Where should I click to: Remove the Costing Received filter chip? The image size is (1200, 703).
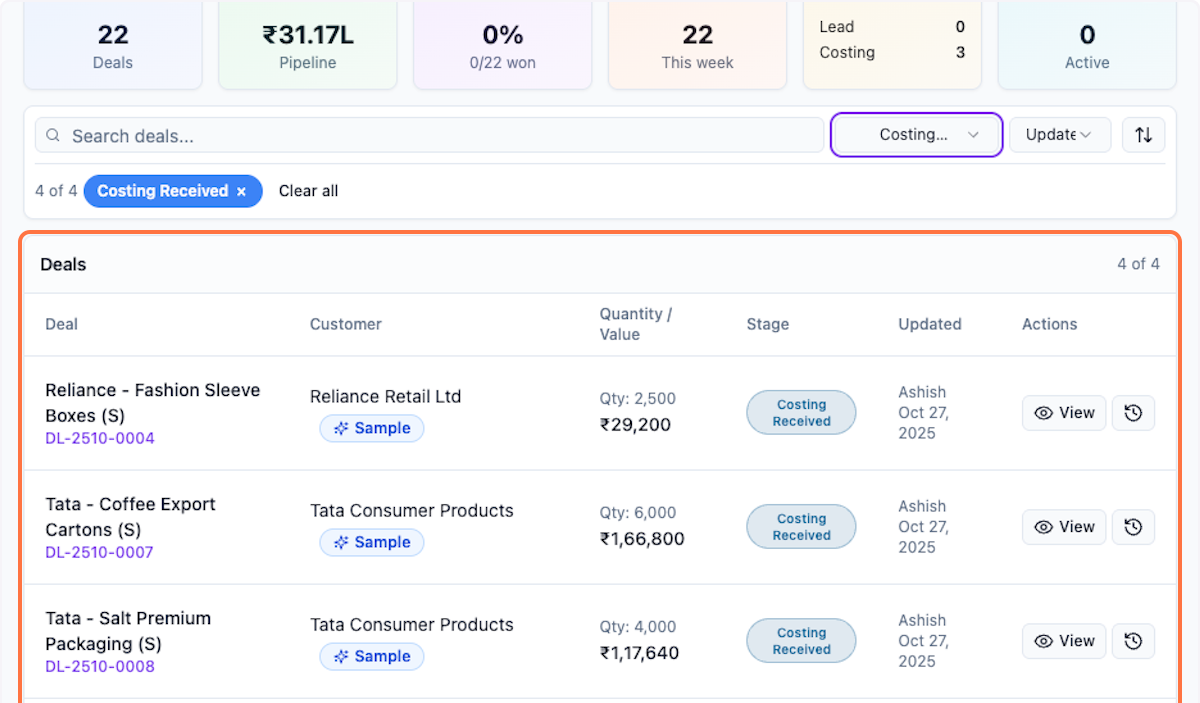coord(241,191)
